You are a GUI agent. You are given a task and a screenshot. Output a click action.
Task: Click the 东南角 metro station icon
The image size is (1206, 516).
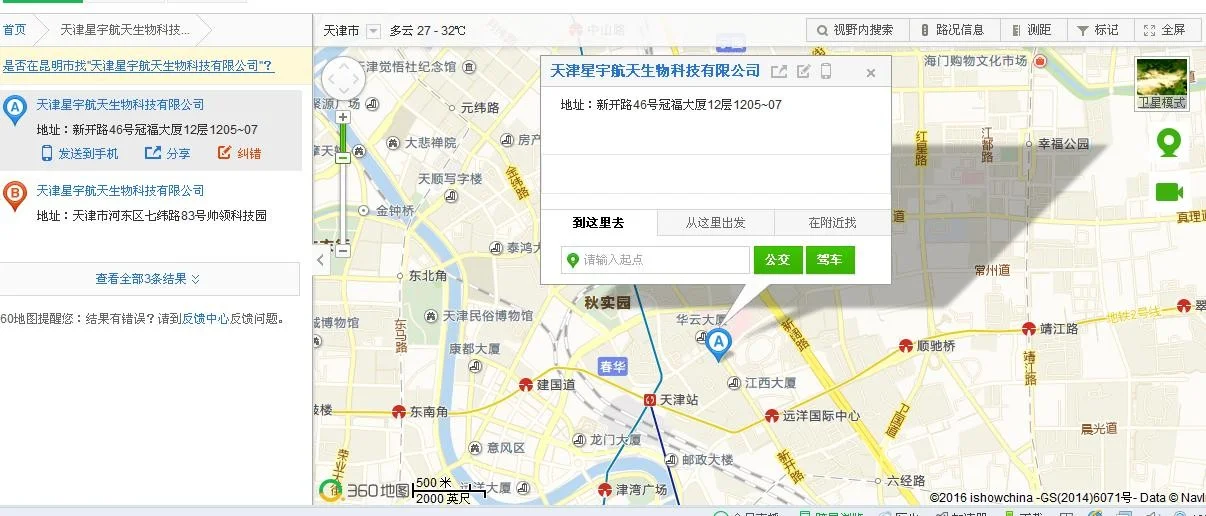click(x=398, y=411)
